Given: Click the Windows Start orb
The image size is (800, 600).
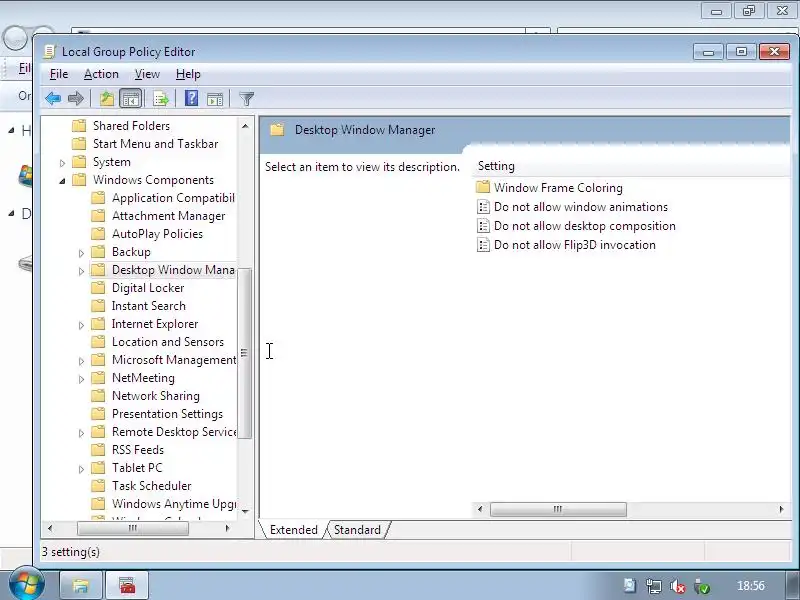Looking at the screenshot, I should point(26,583).
